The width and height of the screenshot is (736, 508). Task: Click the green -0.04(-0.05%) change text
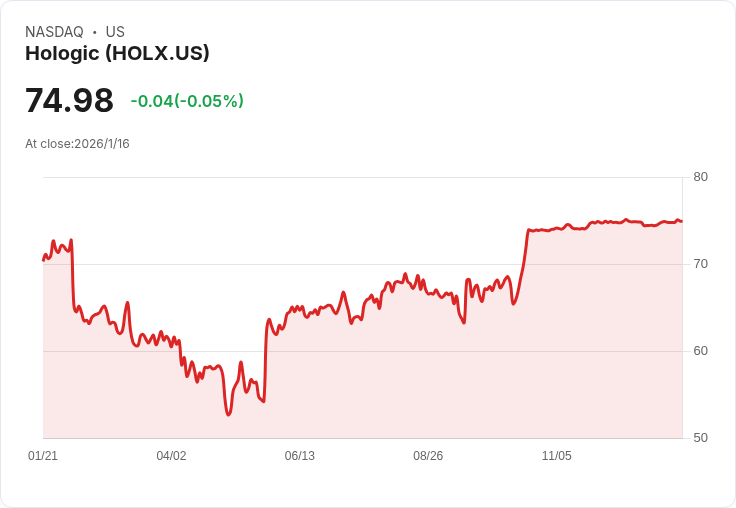pyautogui.click(x=187, y=101)
